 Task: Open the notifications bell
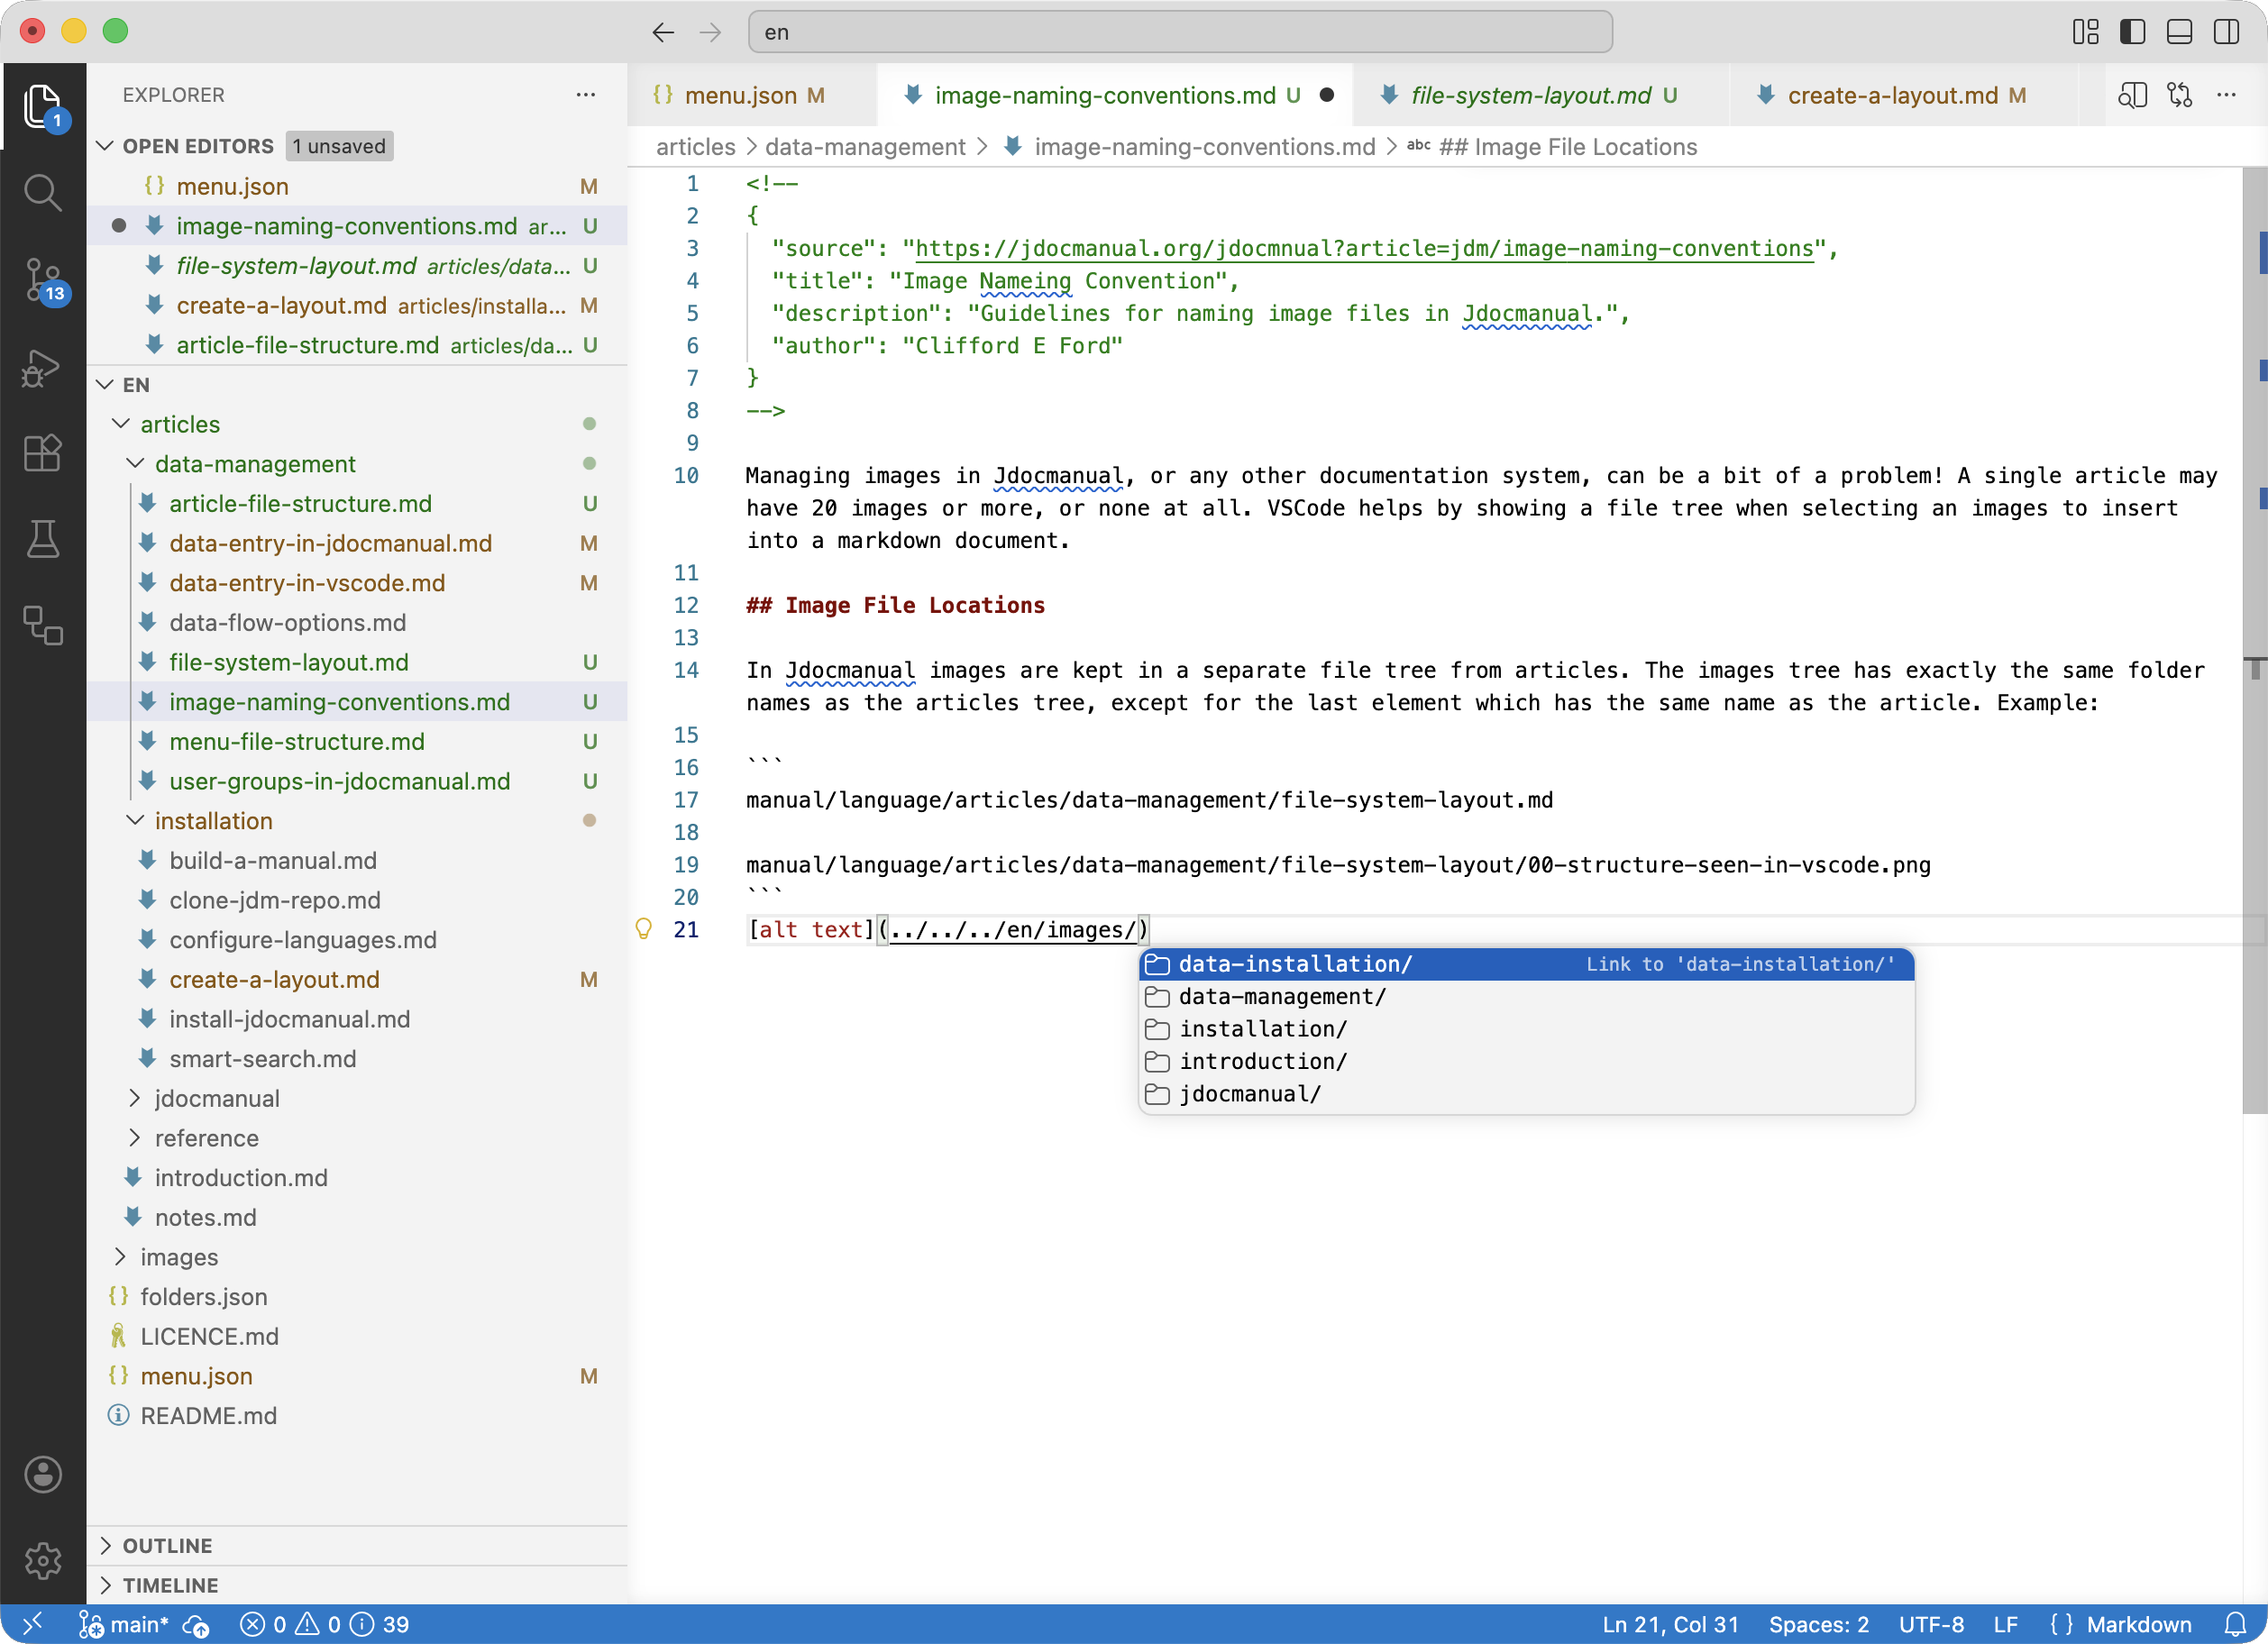(x=2236, y=1624)
